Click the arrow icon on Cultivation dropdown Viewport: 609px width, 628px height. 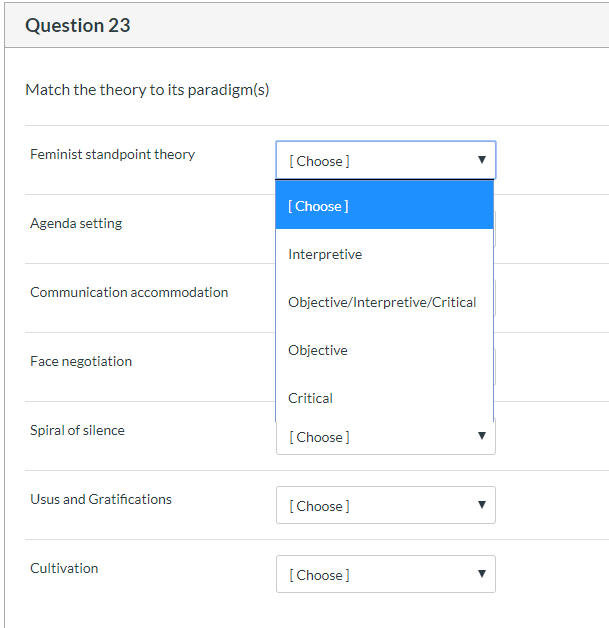point(482,574)
